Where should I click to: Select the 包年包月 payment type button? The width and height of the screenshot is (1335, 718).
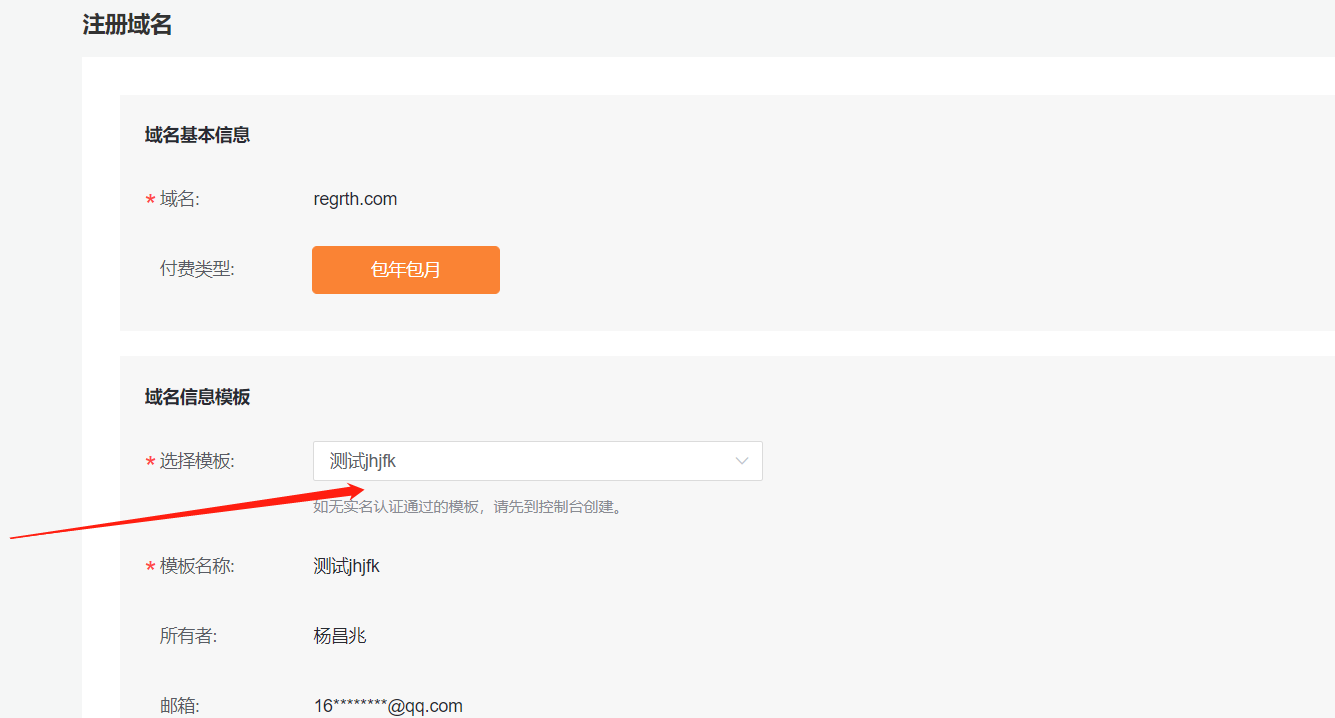405,269
